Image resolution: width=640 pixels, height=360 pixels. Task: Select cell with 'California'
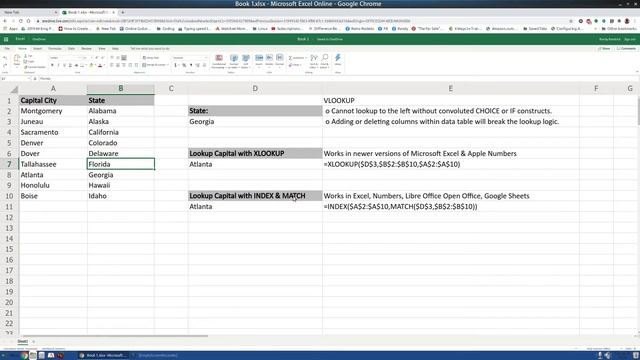click(x=121, y=132)
